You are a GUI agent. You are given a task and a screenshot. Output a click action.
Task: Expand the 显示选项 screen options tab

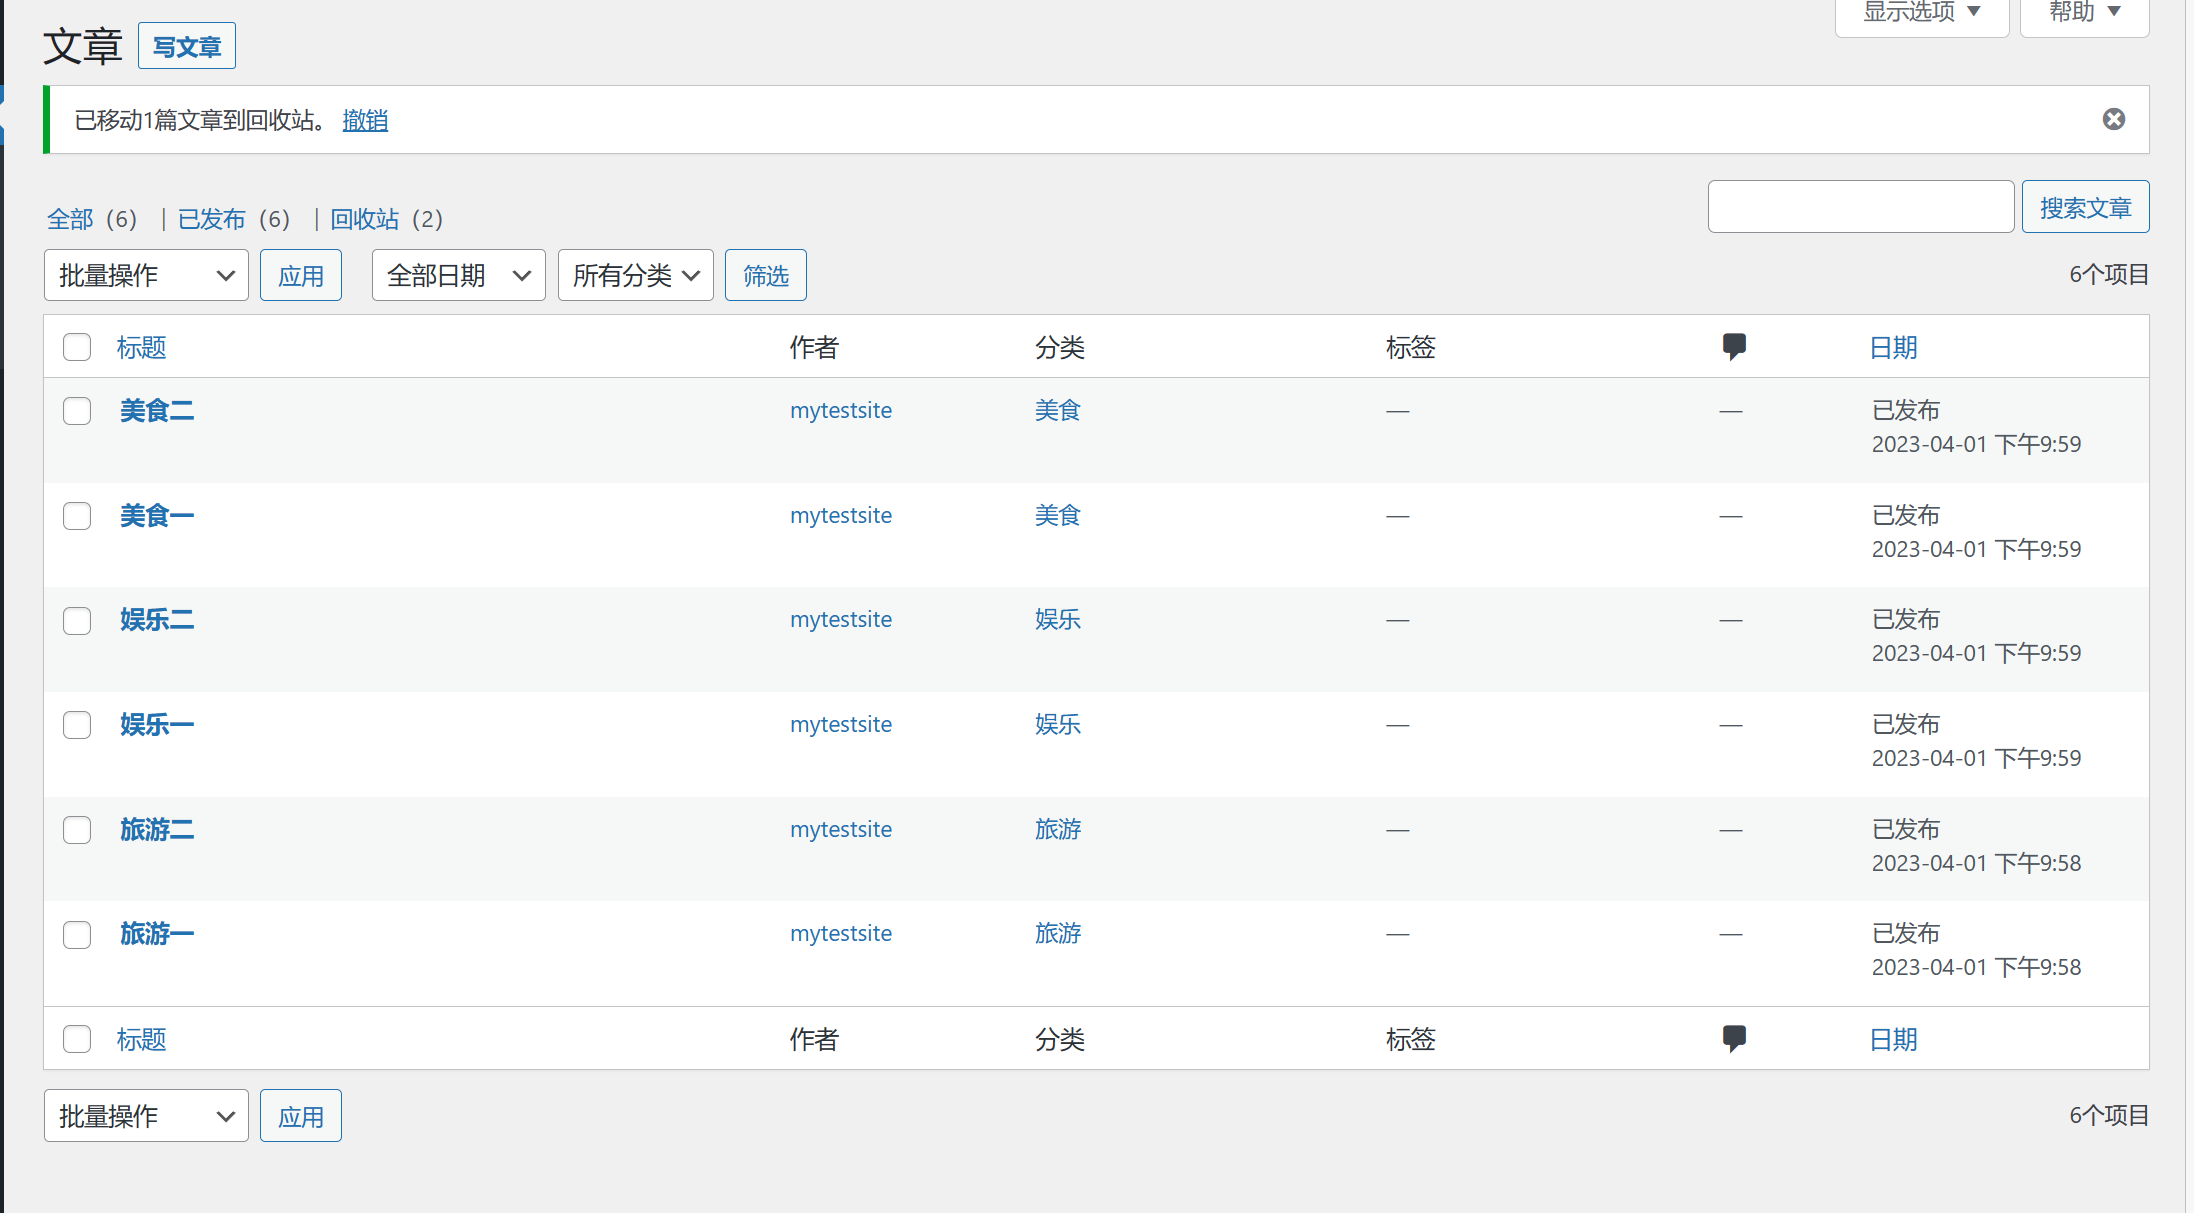(x=1921, y=13)
